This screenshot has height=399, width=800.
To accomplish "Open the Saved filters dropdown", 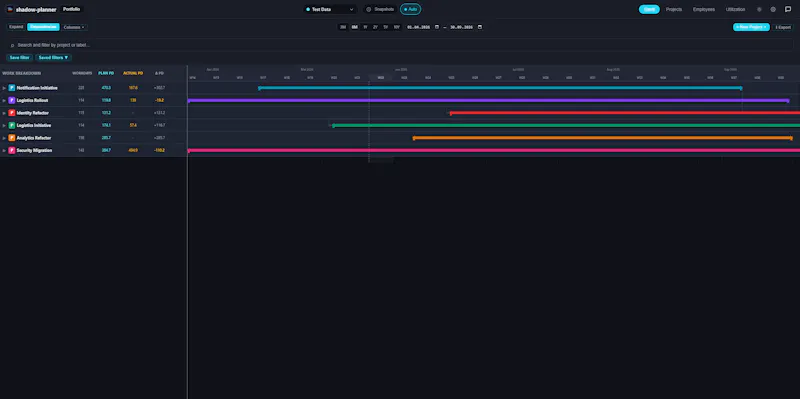I will (53, 58).
